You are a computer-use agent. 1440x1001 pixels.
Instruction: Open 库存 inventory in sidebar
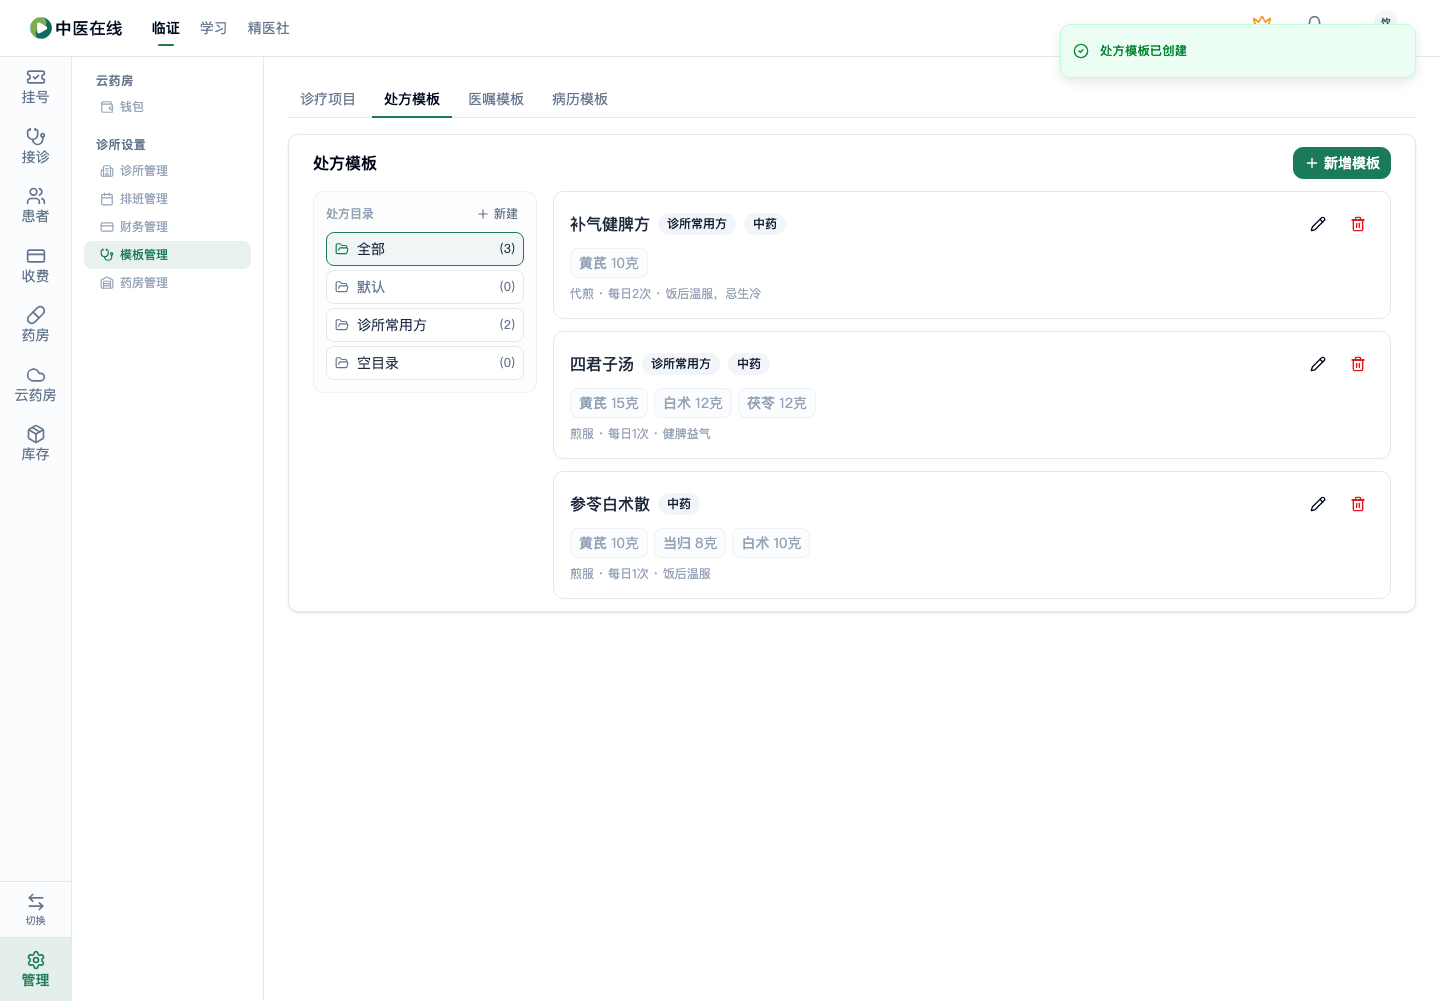point(35,444)
